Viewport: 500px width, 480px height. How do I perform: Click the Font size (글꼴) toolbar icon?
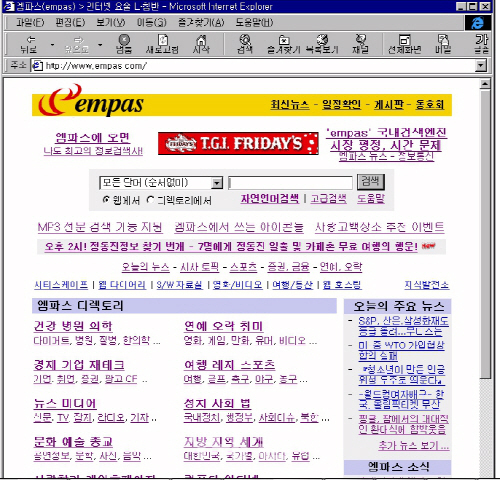click(x=481, y=44)
